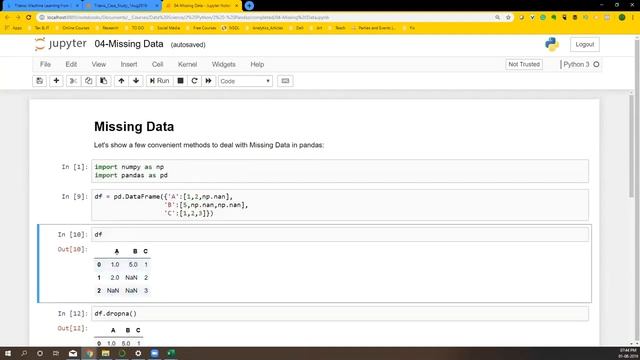Open the Online Courses bookmark folder
Viewport: 640px width, 360px height.
(73, 28)
